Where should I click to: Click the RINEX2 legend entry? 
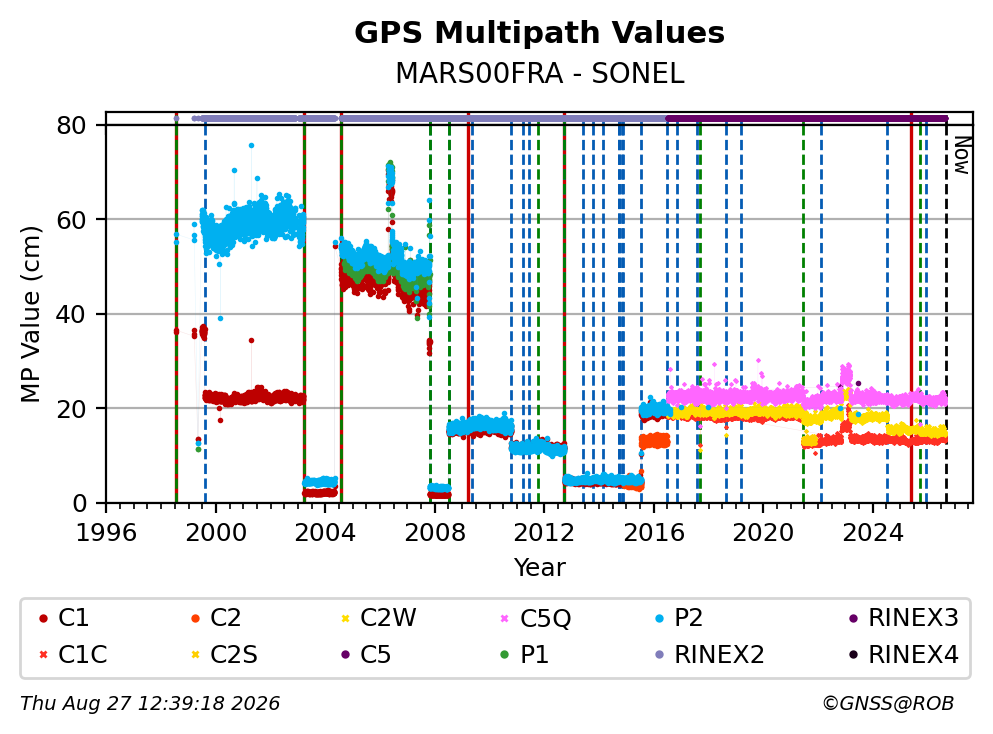(x=710, y=654)
